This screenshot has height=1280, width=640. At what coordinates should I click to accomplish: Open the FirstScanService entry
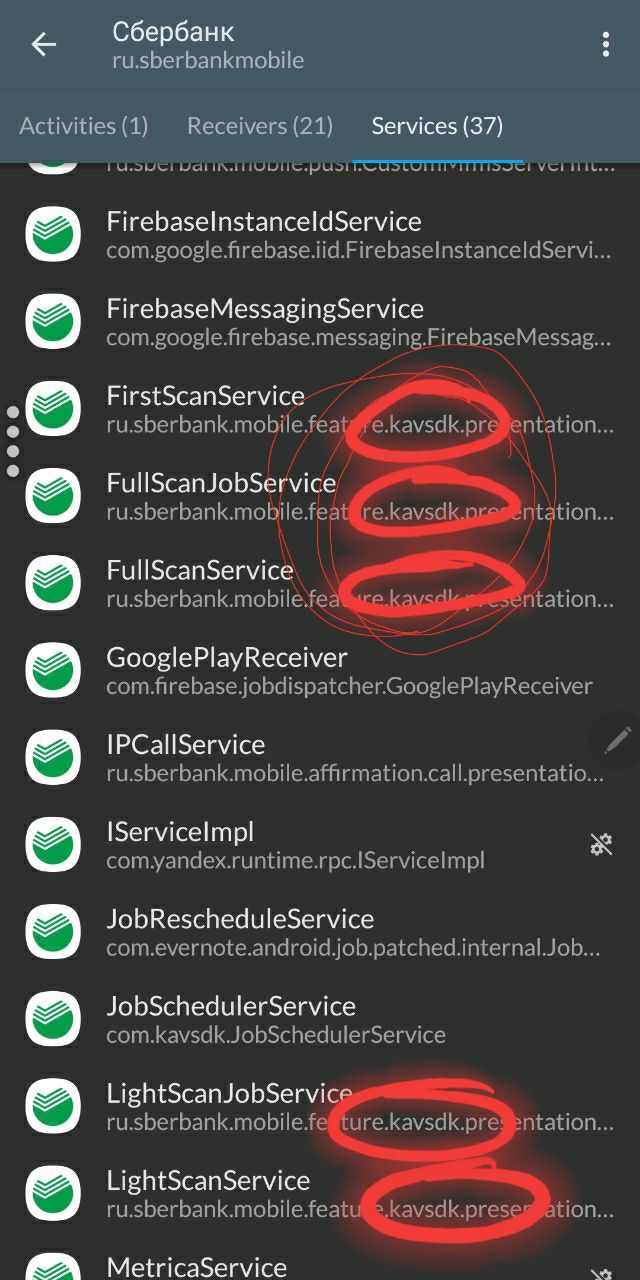click(x=320, y=408)
